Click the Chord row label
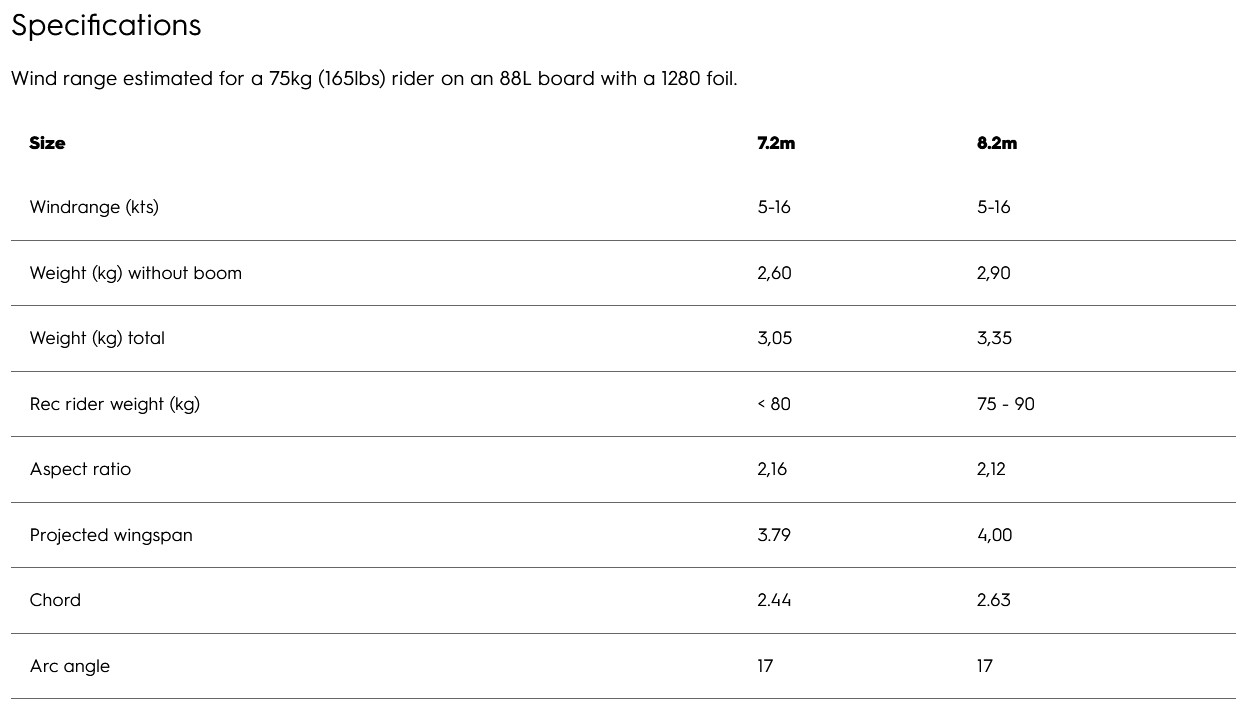 pyautogui.click(x=55, y=600)
